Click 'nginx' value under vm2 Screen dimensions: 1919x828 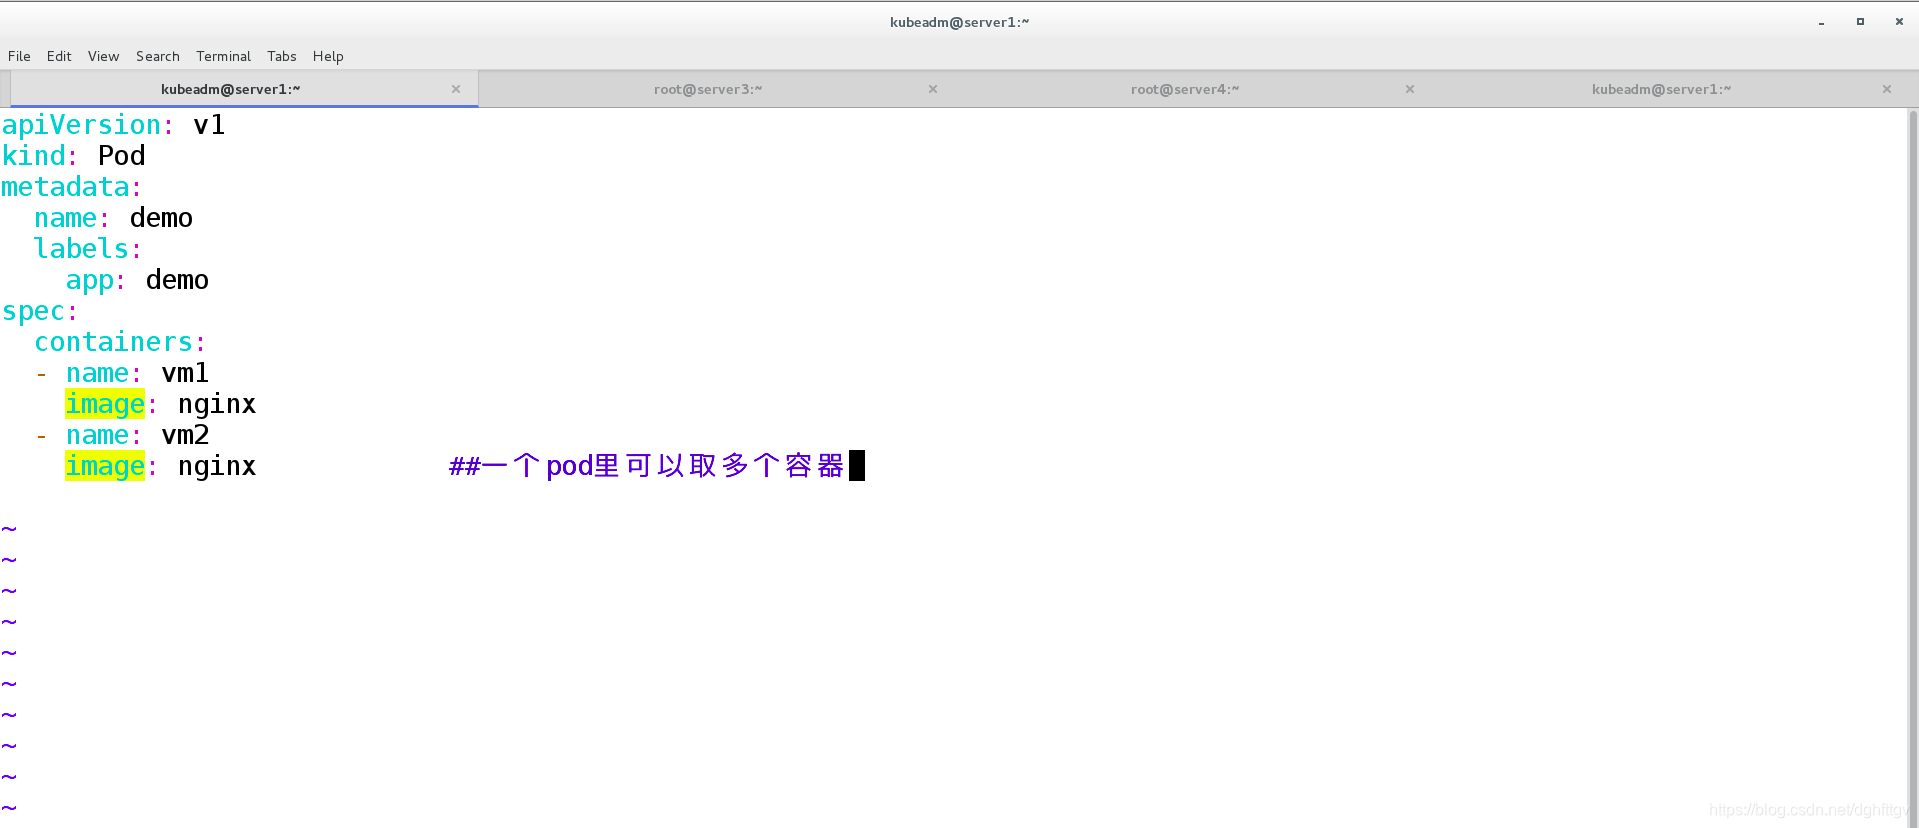pyautogui.click(x=217, y=466)
